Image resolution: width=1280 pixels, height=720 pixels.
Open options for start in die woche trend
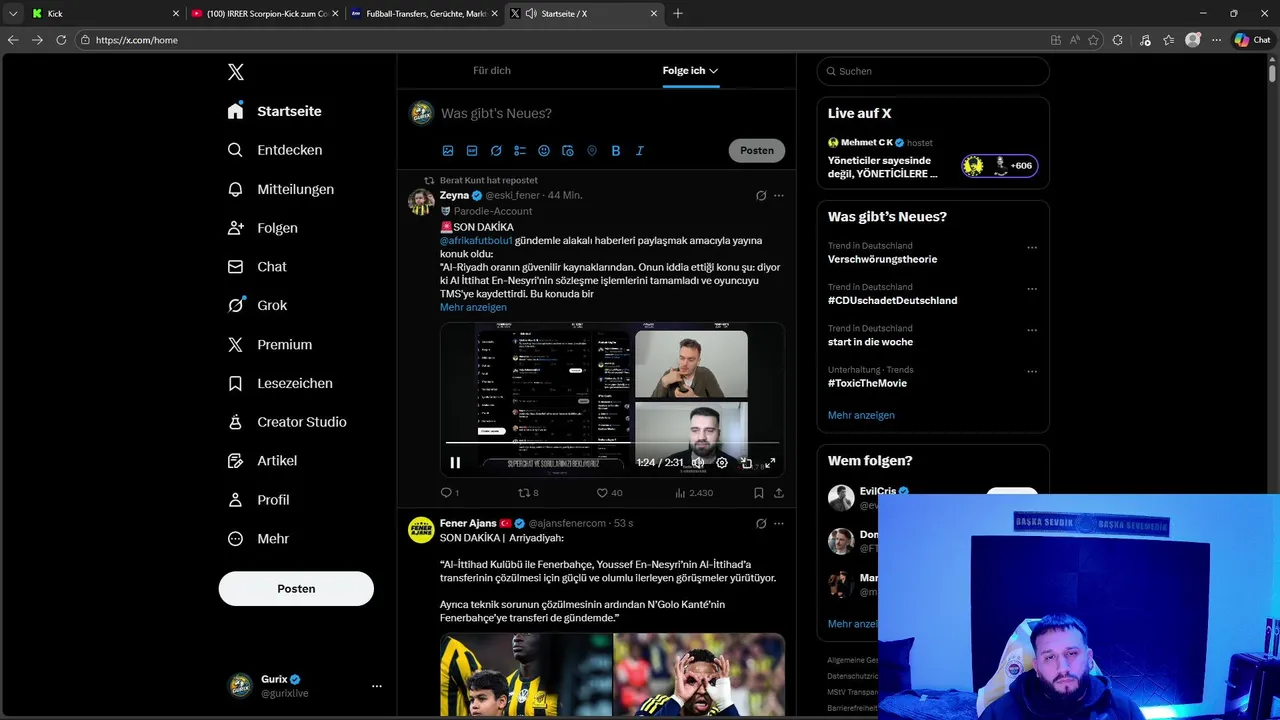coord(1032,330)
